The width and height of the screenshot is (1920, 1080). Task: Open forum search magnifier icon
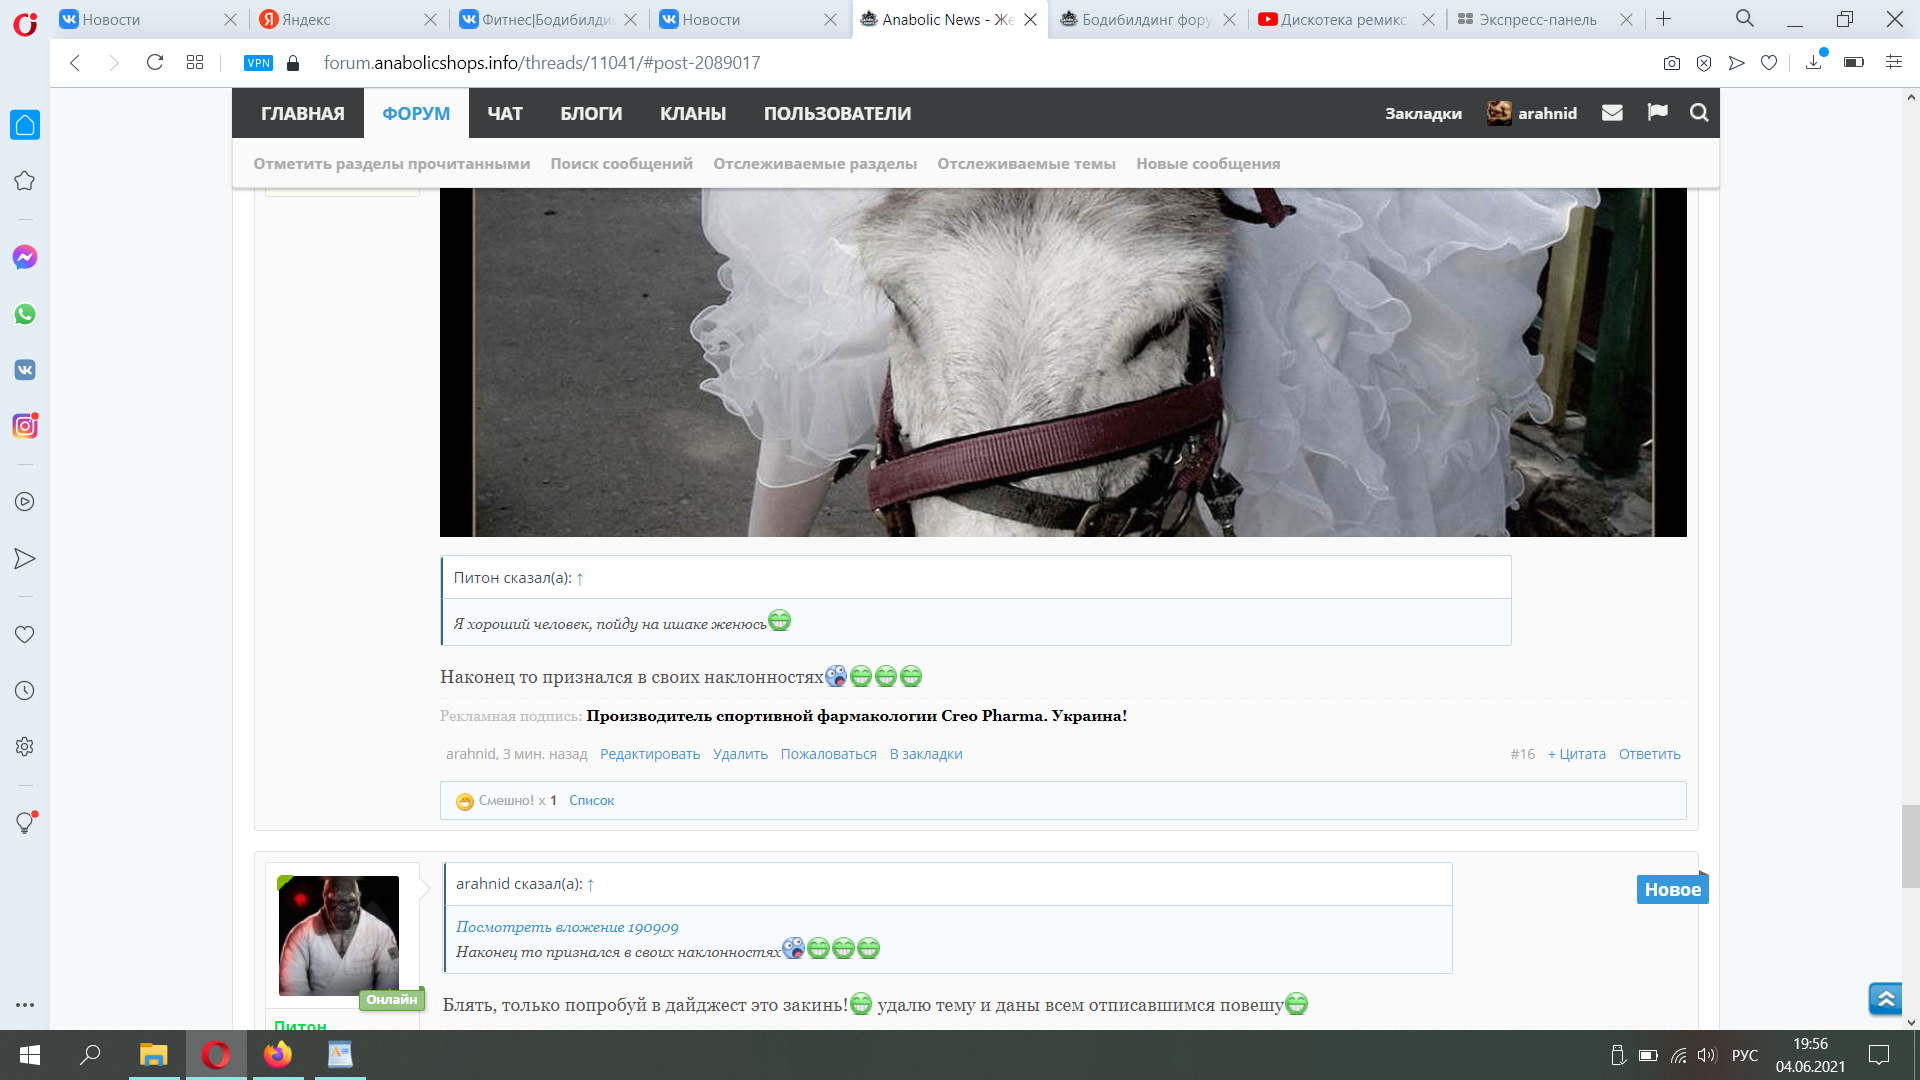click(1699, 113)
